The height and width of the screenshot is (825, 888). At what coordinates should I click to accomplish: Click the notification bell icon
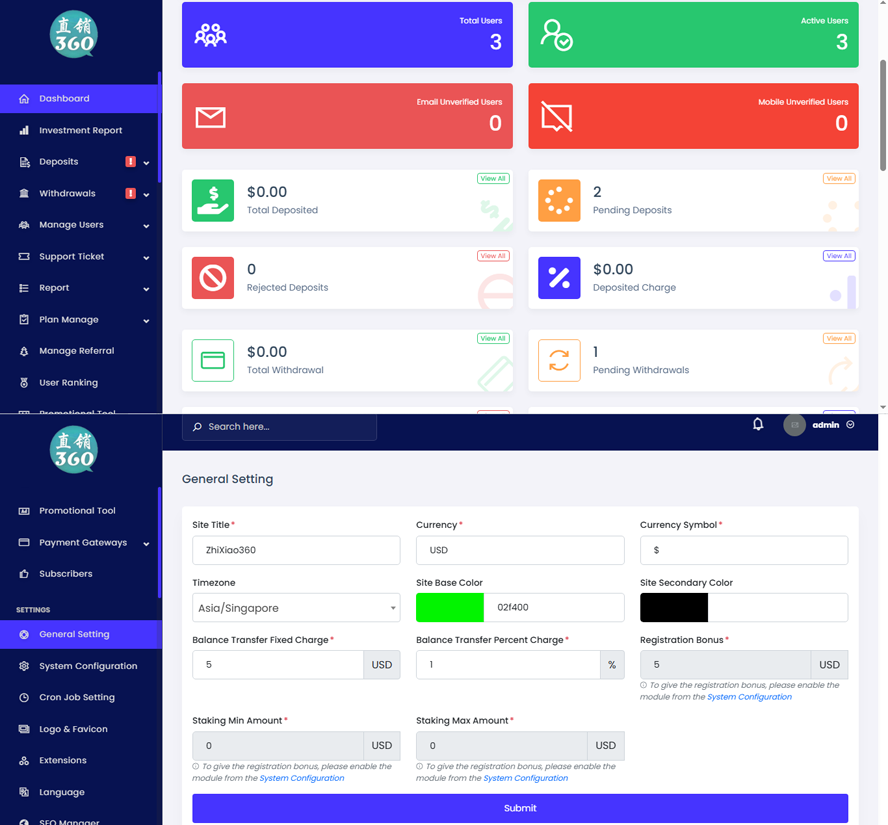coord(758,425)
